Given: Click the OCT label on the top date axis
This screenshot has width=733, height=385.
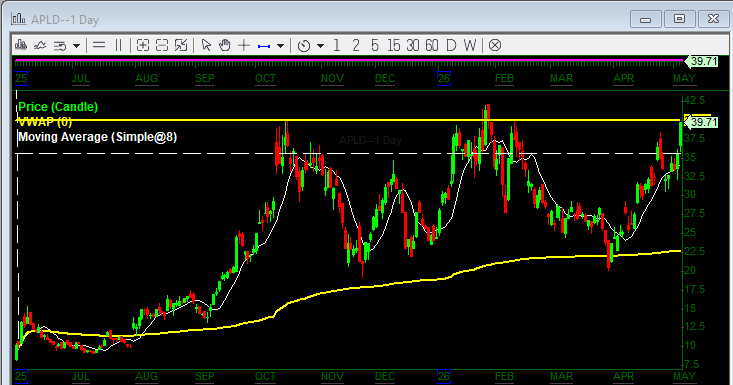Looking at the screenshot, I should pyautogui.click(x=266, y=78).
